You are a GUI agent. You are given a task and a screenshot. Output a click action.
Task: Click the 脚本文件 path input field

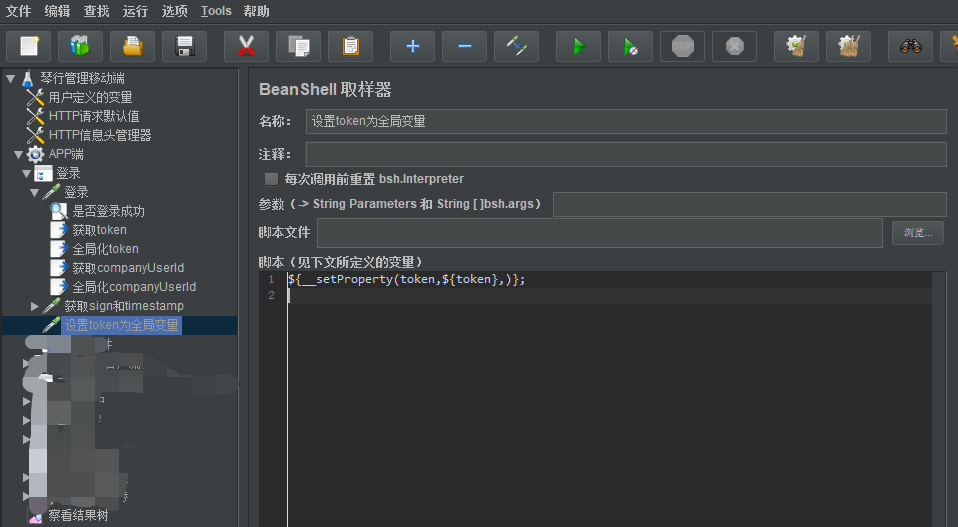click(x=600, y=233)
